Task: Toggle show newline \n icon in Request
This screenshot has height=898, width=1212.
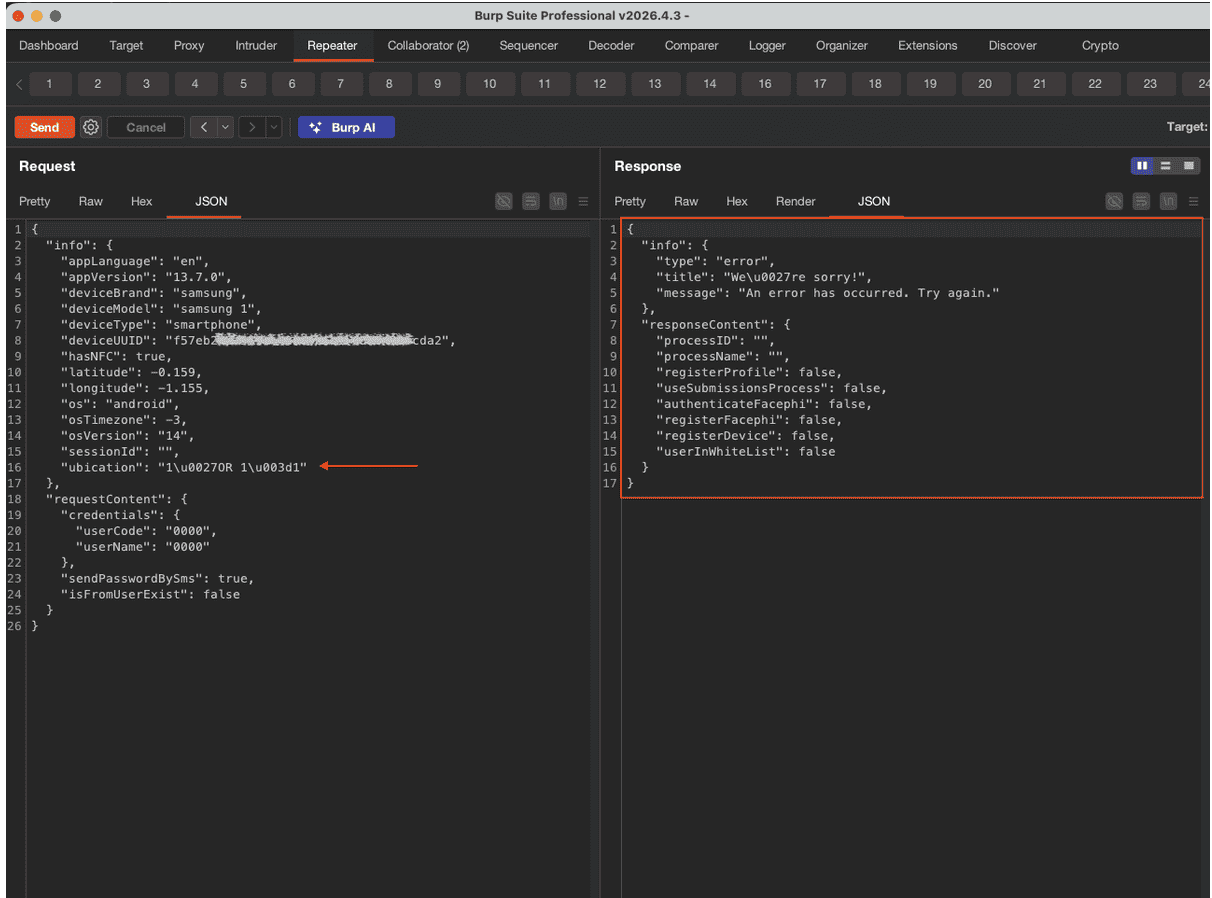Action: pyautogui.click(x=557, y=201)
